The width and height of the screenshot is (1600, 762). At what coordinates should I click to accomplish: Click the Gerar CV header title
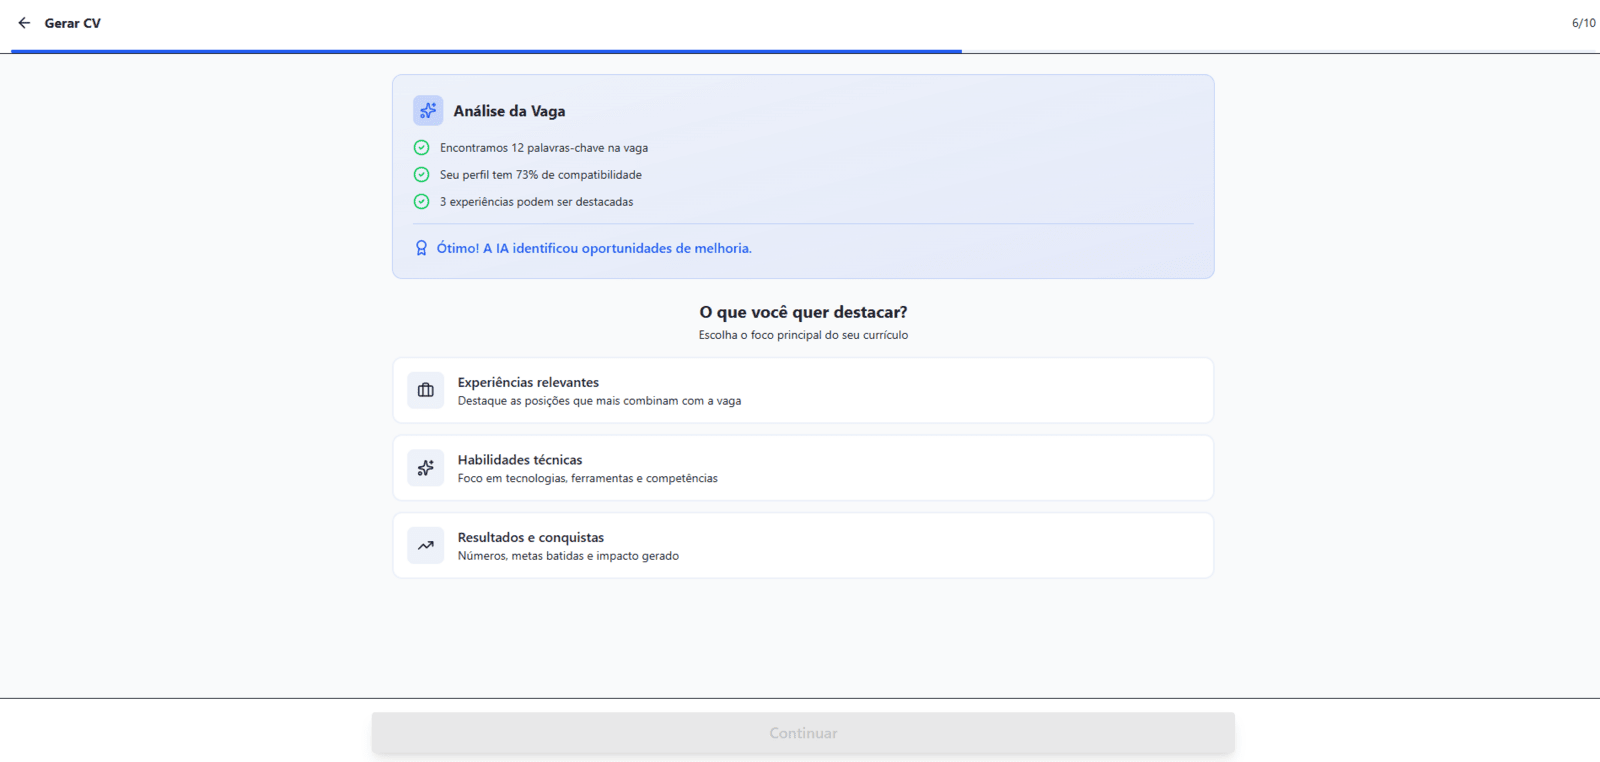(73, 23)
